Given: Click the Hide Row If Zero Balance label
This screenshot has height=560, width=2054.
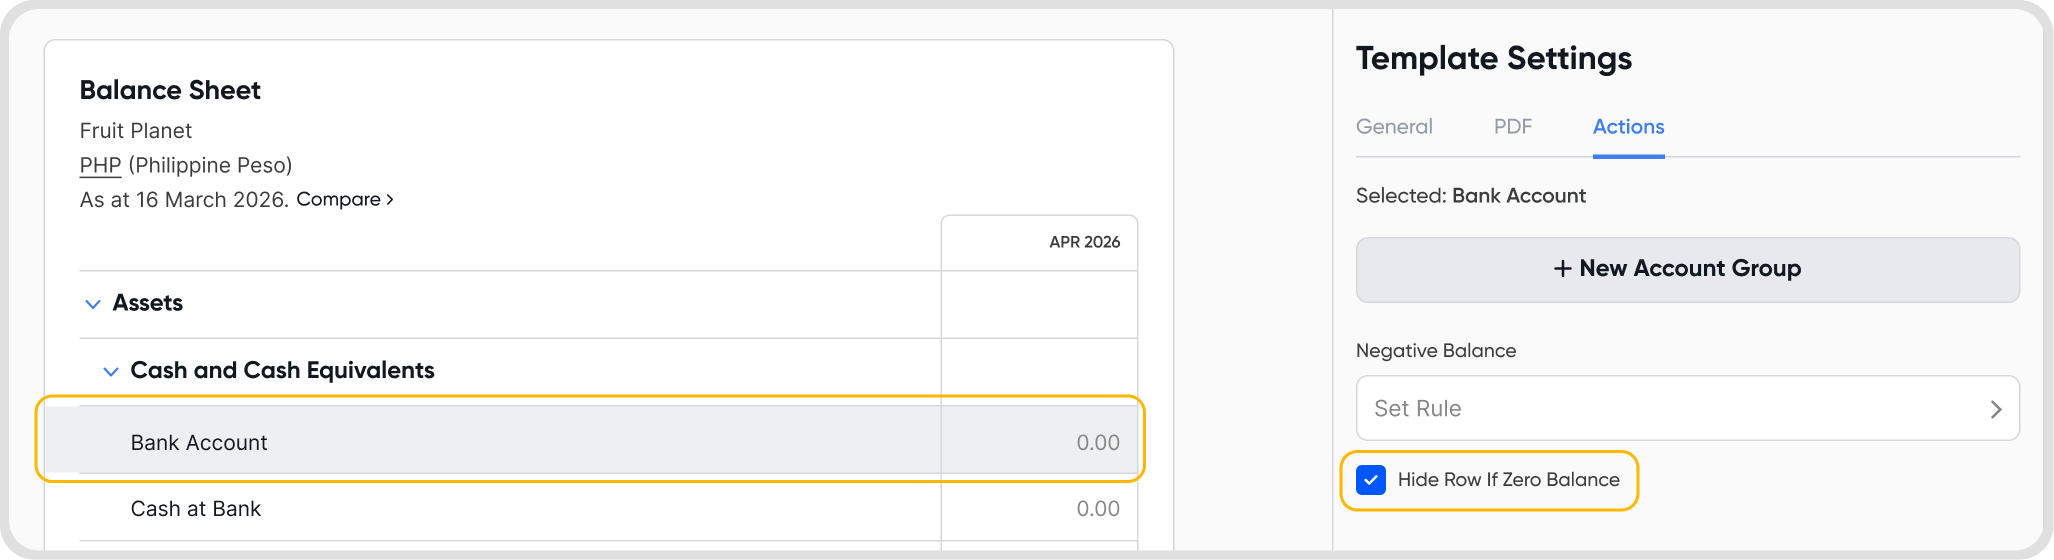Looking at the screenshot, I should pos(1508,480).
